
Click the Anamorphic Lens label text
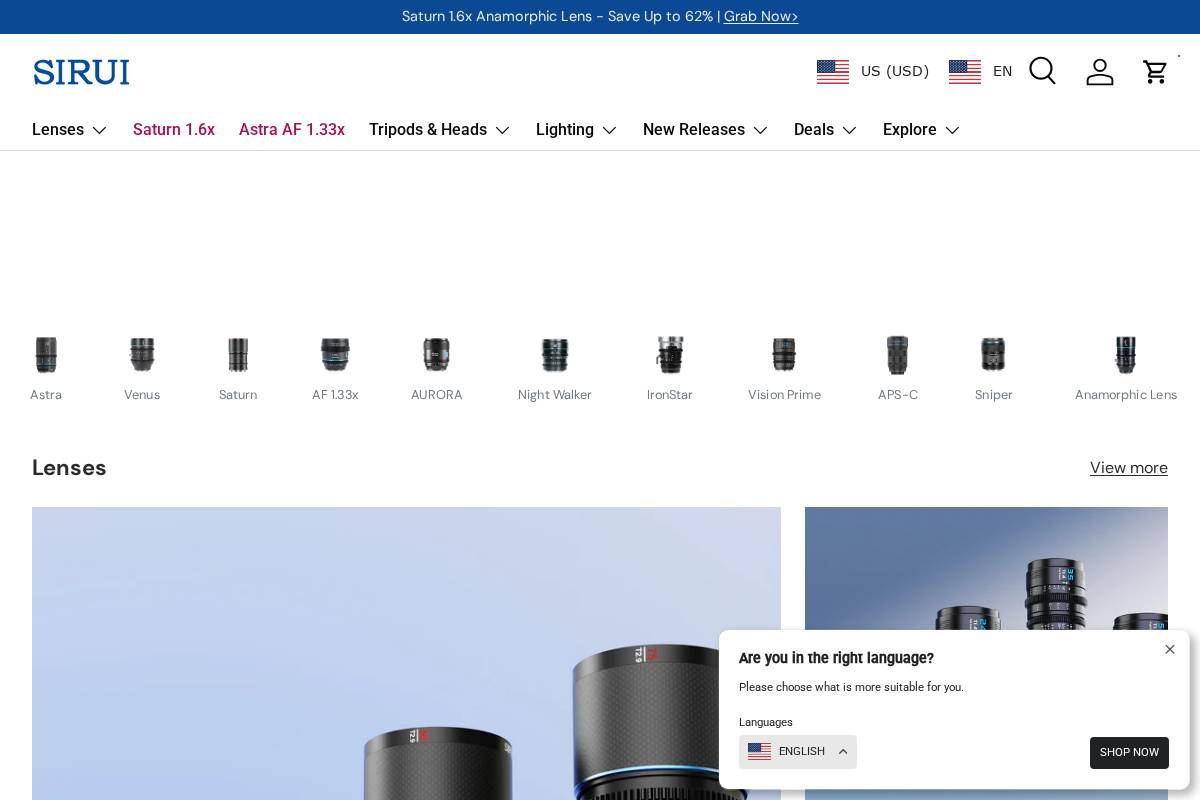tap(1126, 395)
